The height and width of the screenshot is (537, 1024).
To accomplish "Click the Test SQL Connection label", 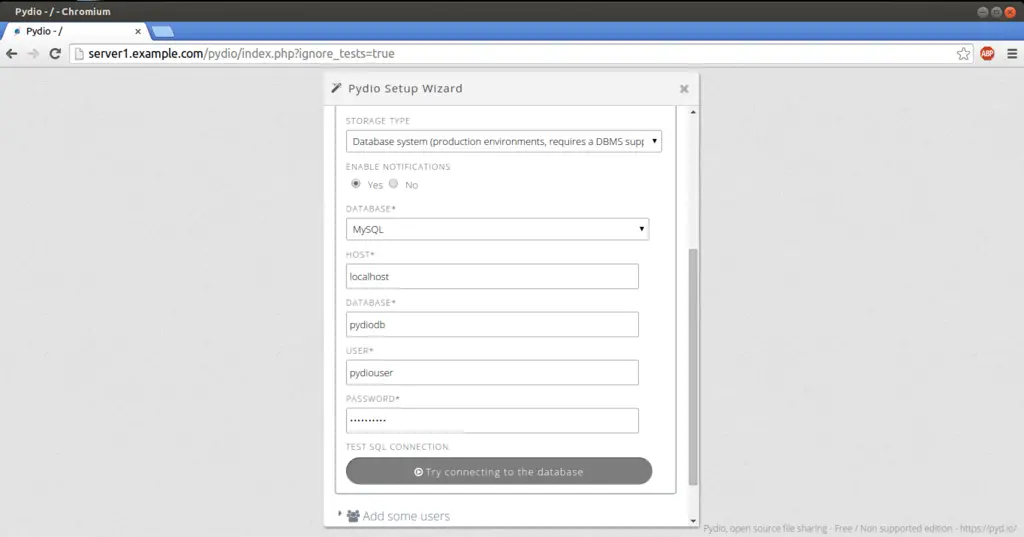I will (398, 447).
